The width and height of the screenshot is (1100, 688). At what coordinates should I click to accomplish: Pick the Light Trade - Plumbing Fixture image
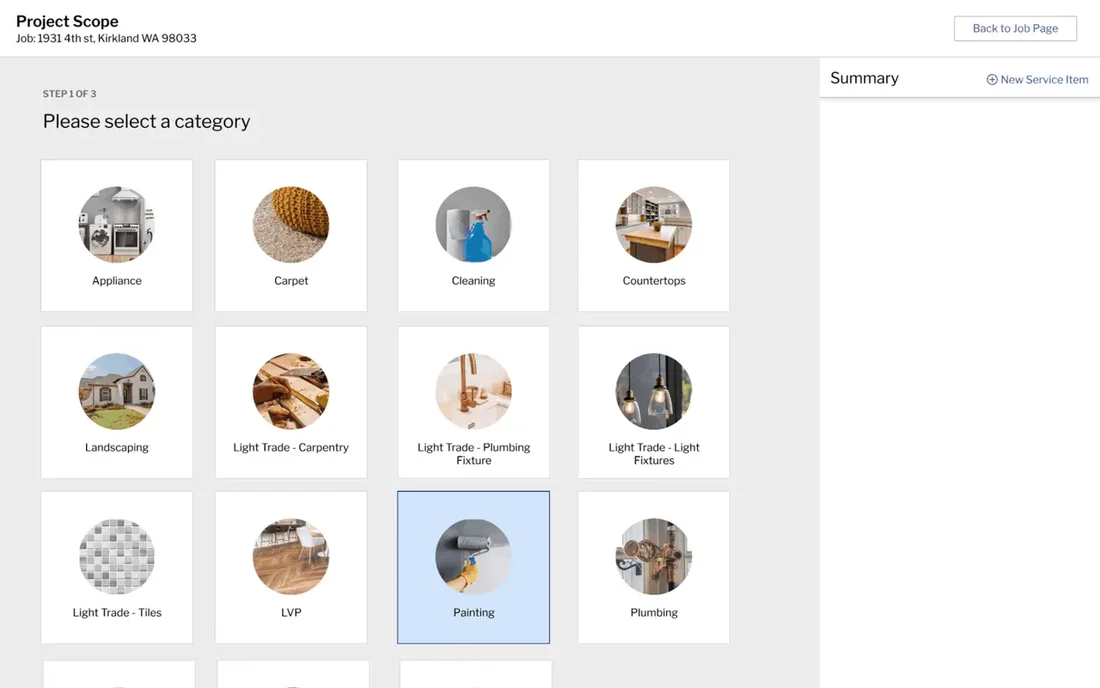[474, 391]
